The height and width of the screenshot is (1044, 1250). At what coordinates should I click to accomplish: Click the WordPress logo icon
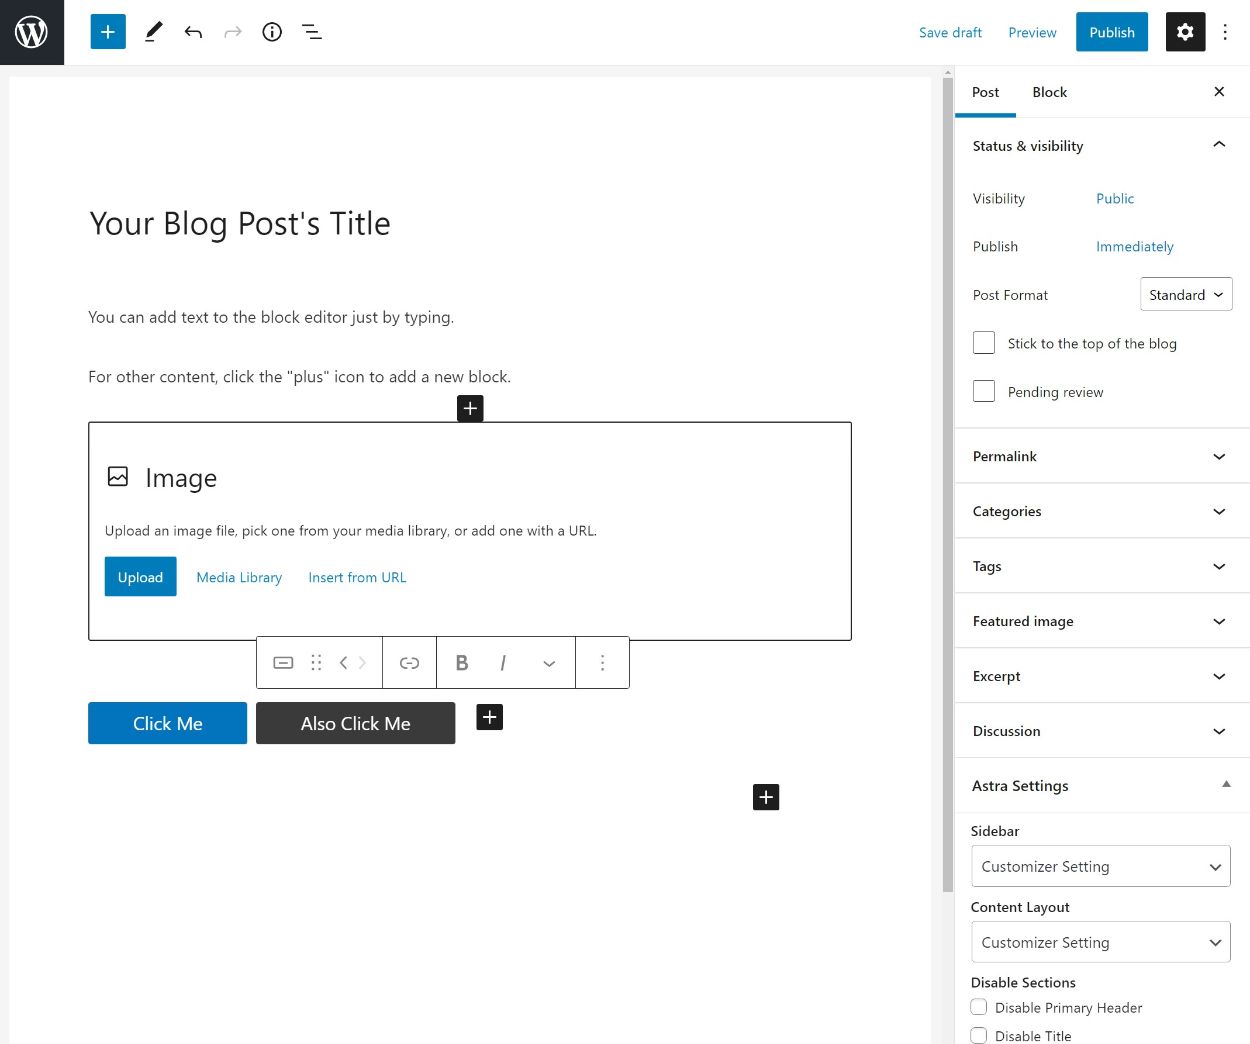tap(32, 32)
